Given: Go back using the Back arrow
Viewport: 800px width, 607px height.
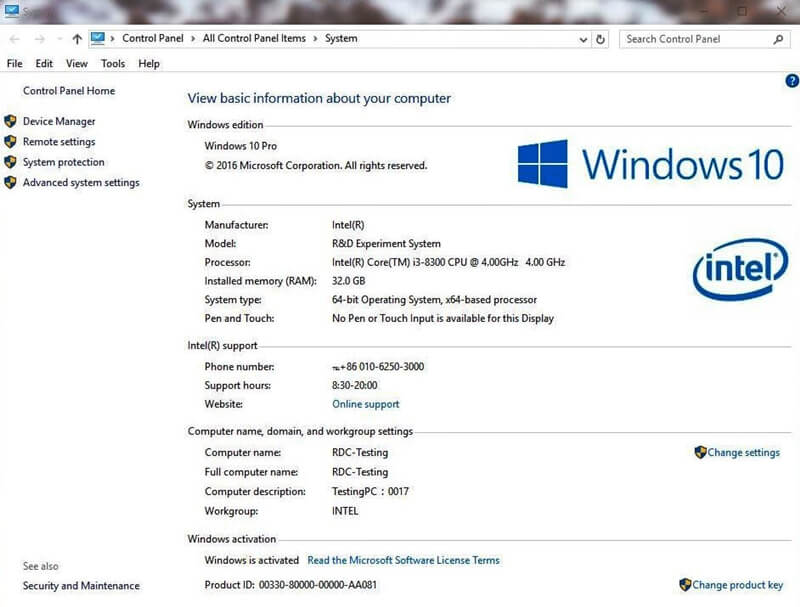Looking at the screenshot, I should pos(13,39).
